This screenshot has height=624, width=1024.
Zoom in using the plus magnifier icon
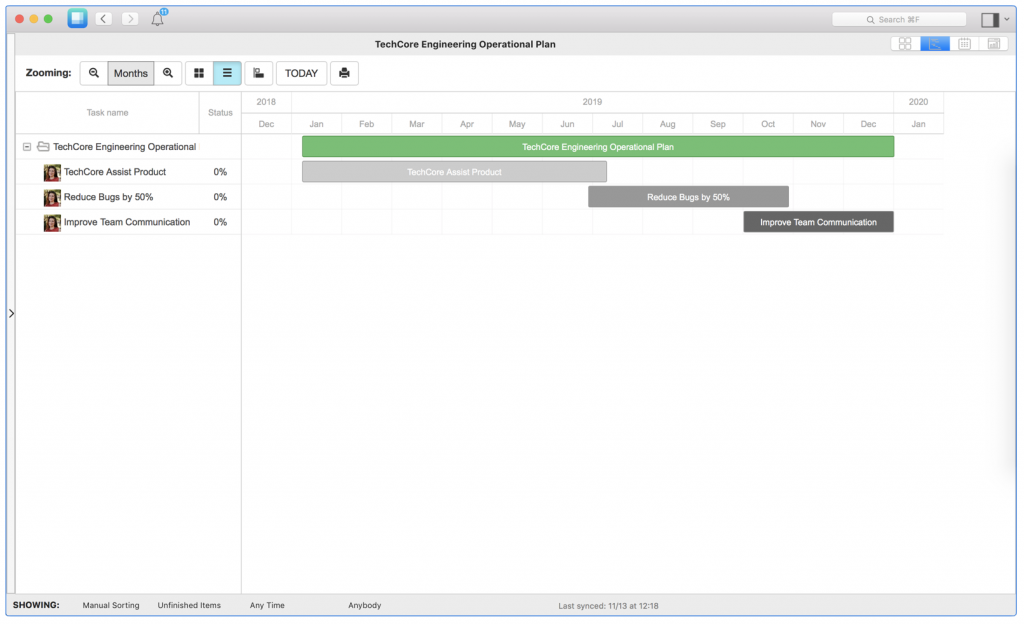pyautogui.click(x=168, y=72)
